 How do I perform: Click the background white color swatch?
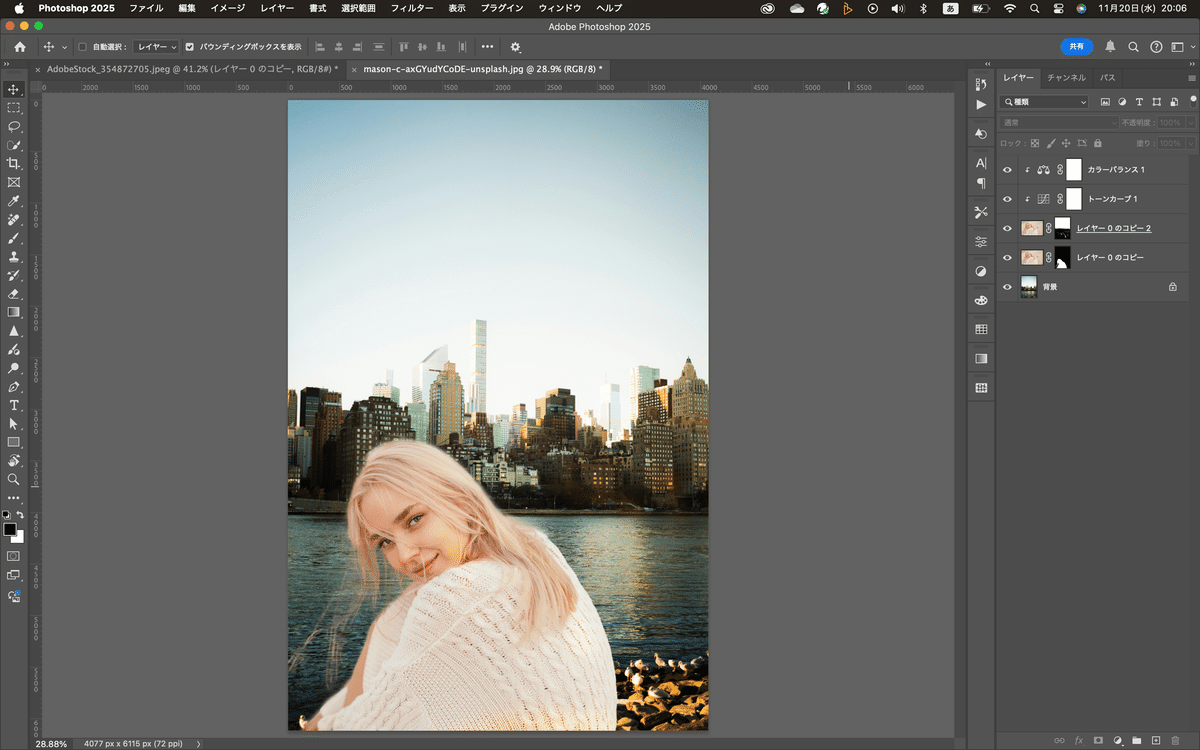coord(18,537)
